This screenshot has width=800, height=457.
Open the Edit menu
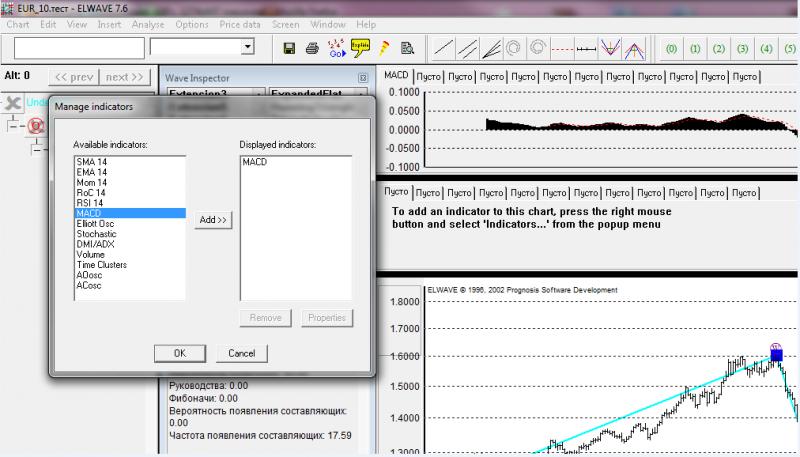(x=48, y=24)
